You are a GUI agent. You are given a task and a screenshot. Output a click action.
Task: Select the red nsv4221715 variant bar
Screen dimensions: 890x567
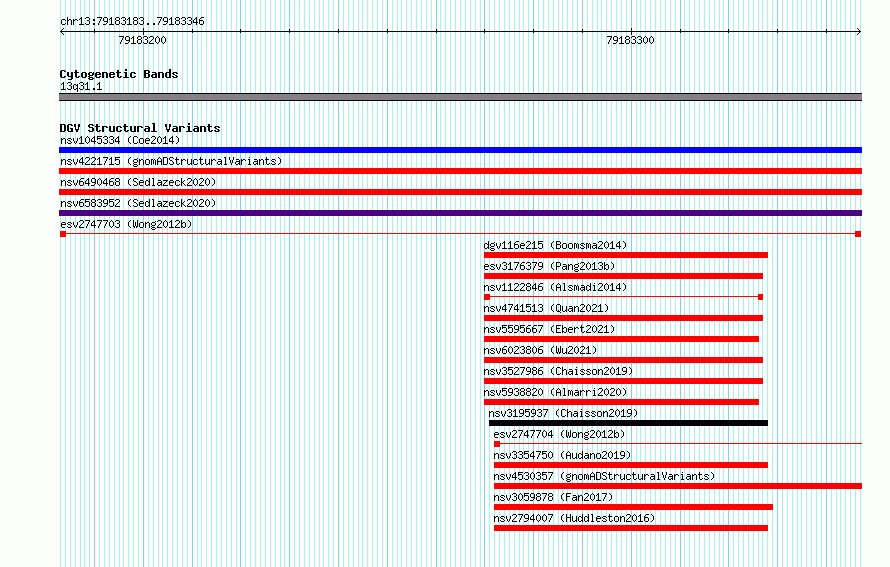[x=460, y=171]
